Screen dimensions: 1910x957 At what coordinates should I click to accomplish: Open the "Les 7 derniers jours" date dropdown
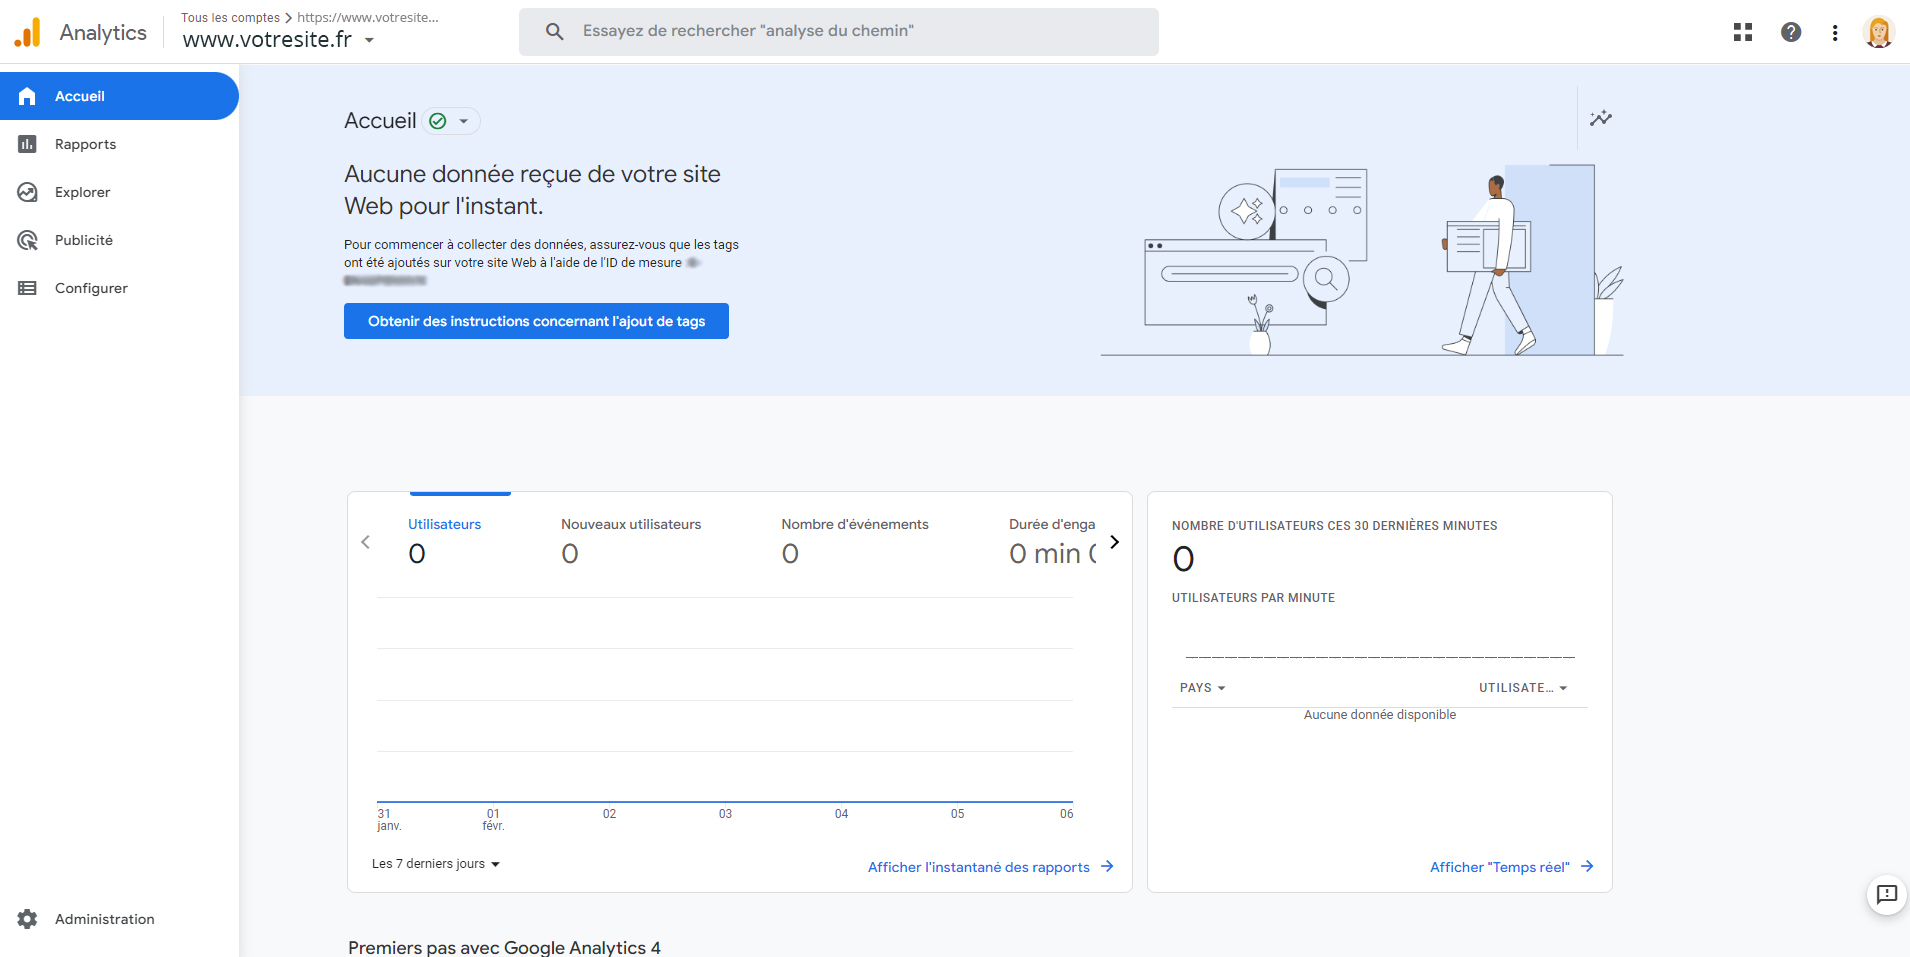click(x=436, y=864)
